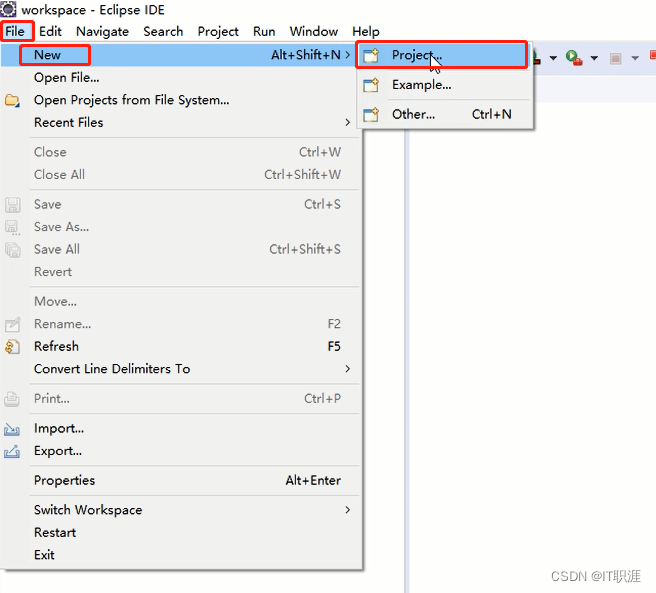Image resolution: width=656 pixels, height=593 pixels.
Task: Click the Refresh icon in File menu
Action: [12, 347]
